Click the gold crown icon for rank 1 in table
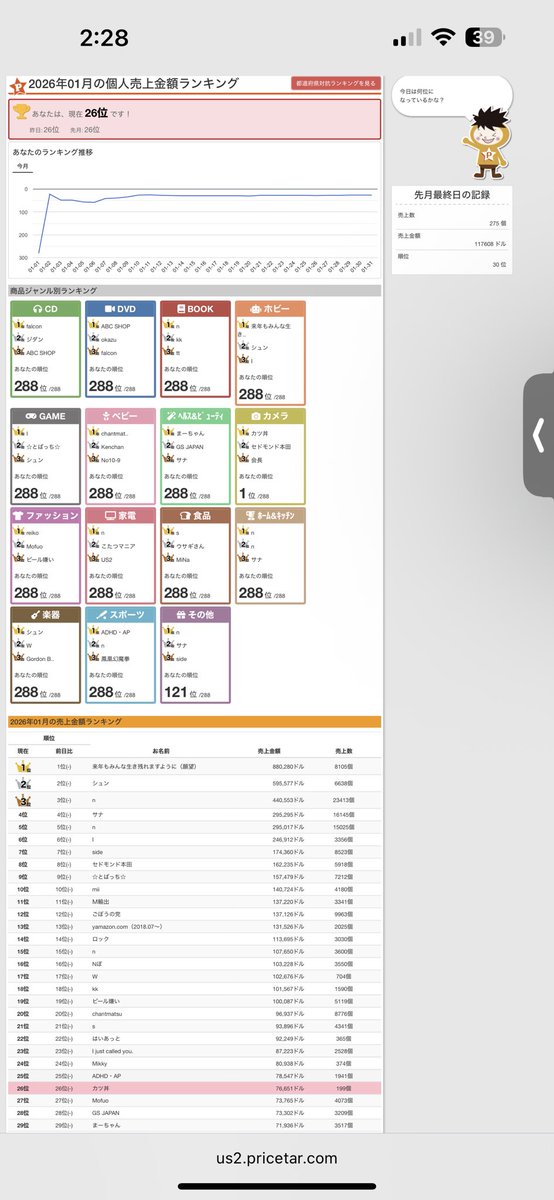Screen dimensions: 554x1200 point(24,765)
